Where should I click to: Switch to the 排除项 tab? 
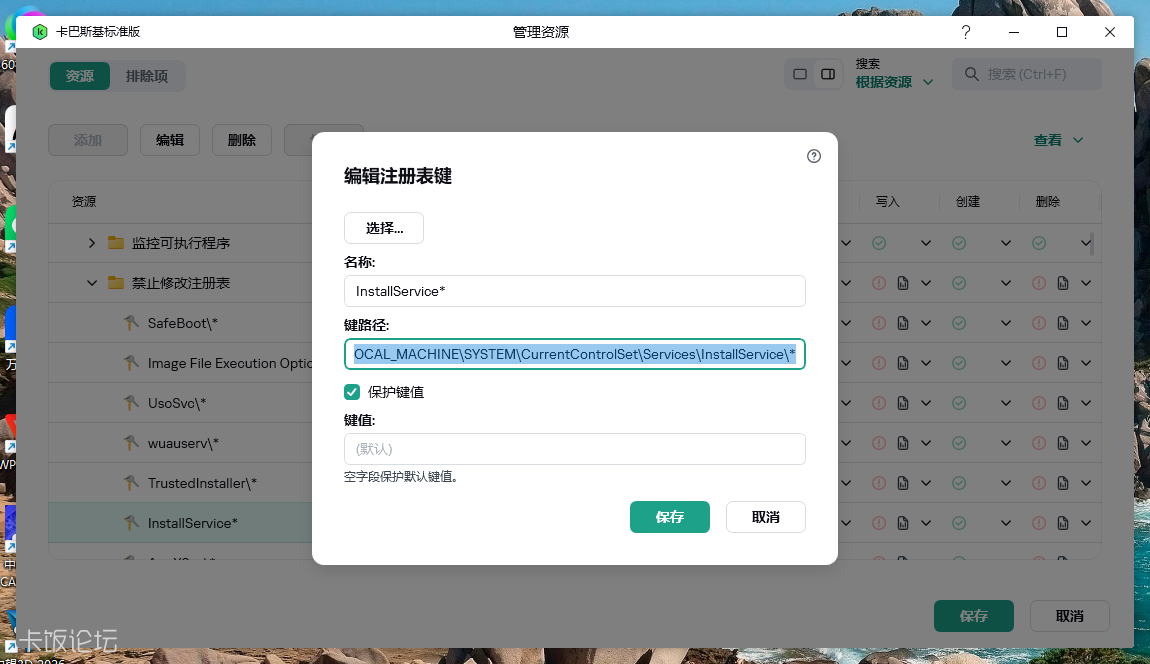(x=147, y=76)
